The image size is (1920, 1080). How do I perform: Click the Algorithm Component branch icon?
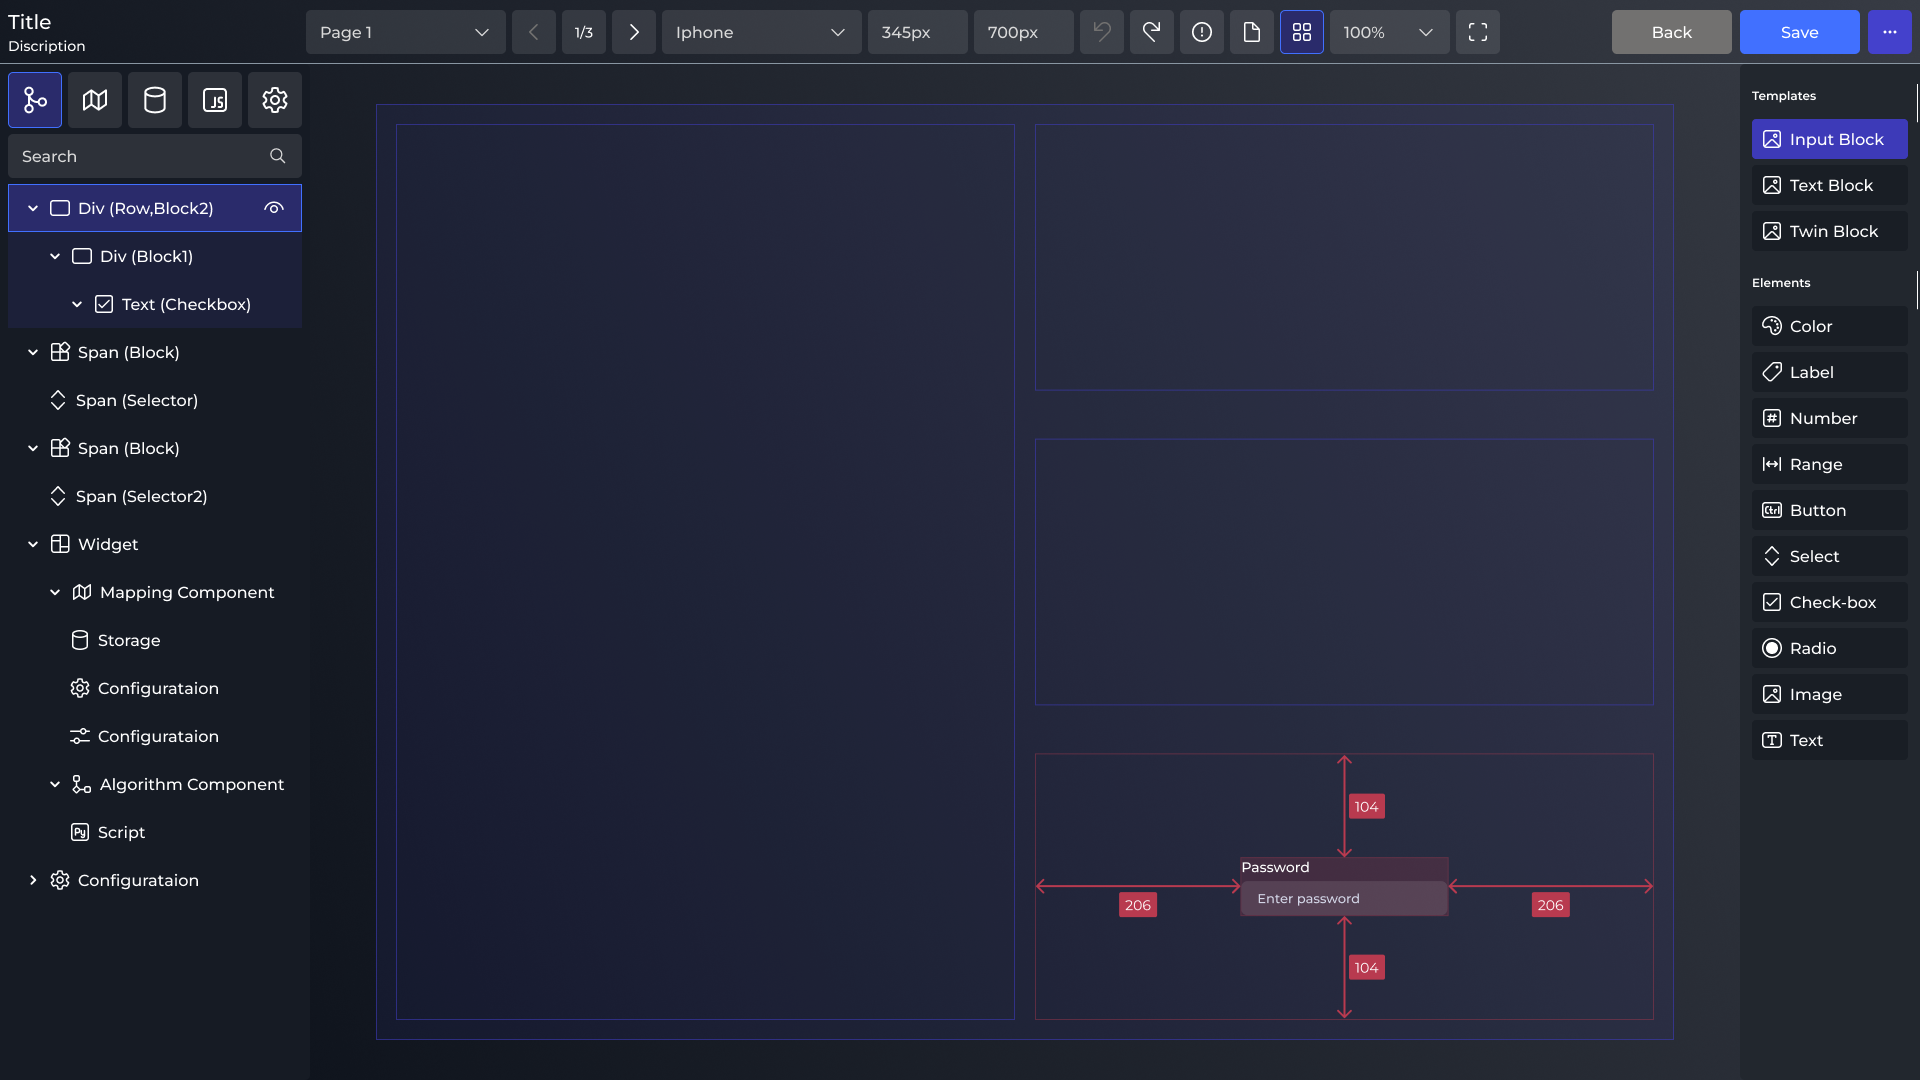coord(82,784)
